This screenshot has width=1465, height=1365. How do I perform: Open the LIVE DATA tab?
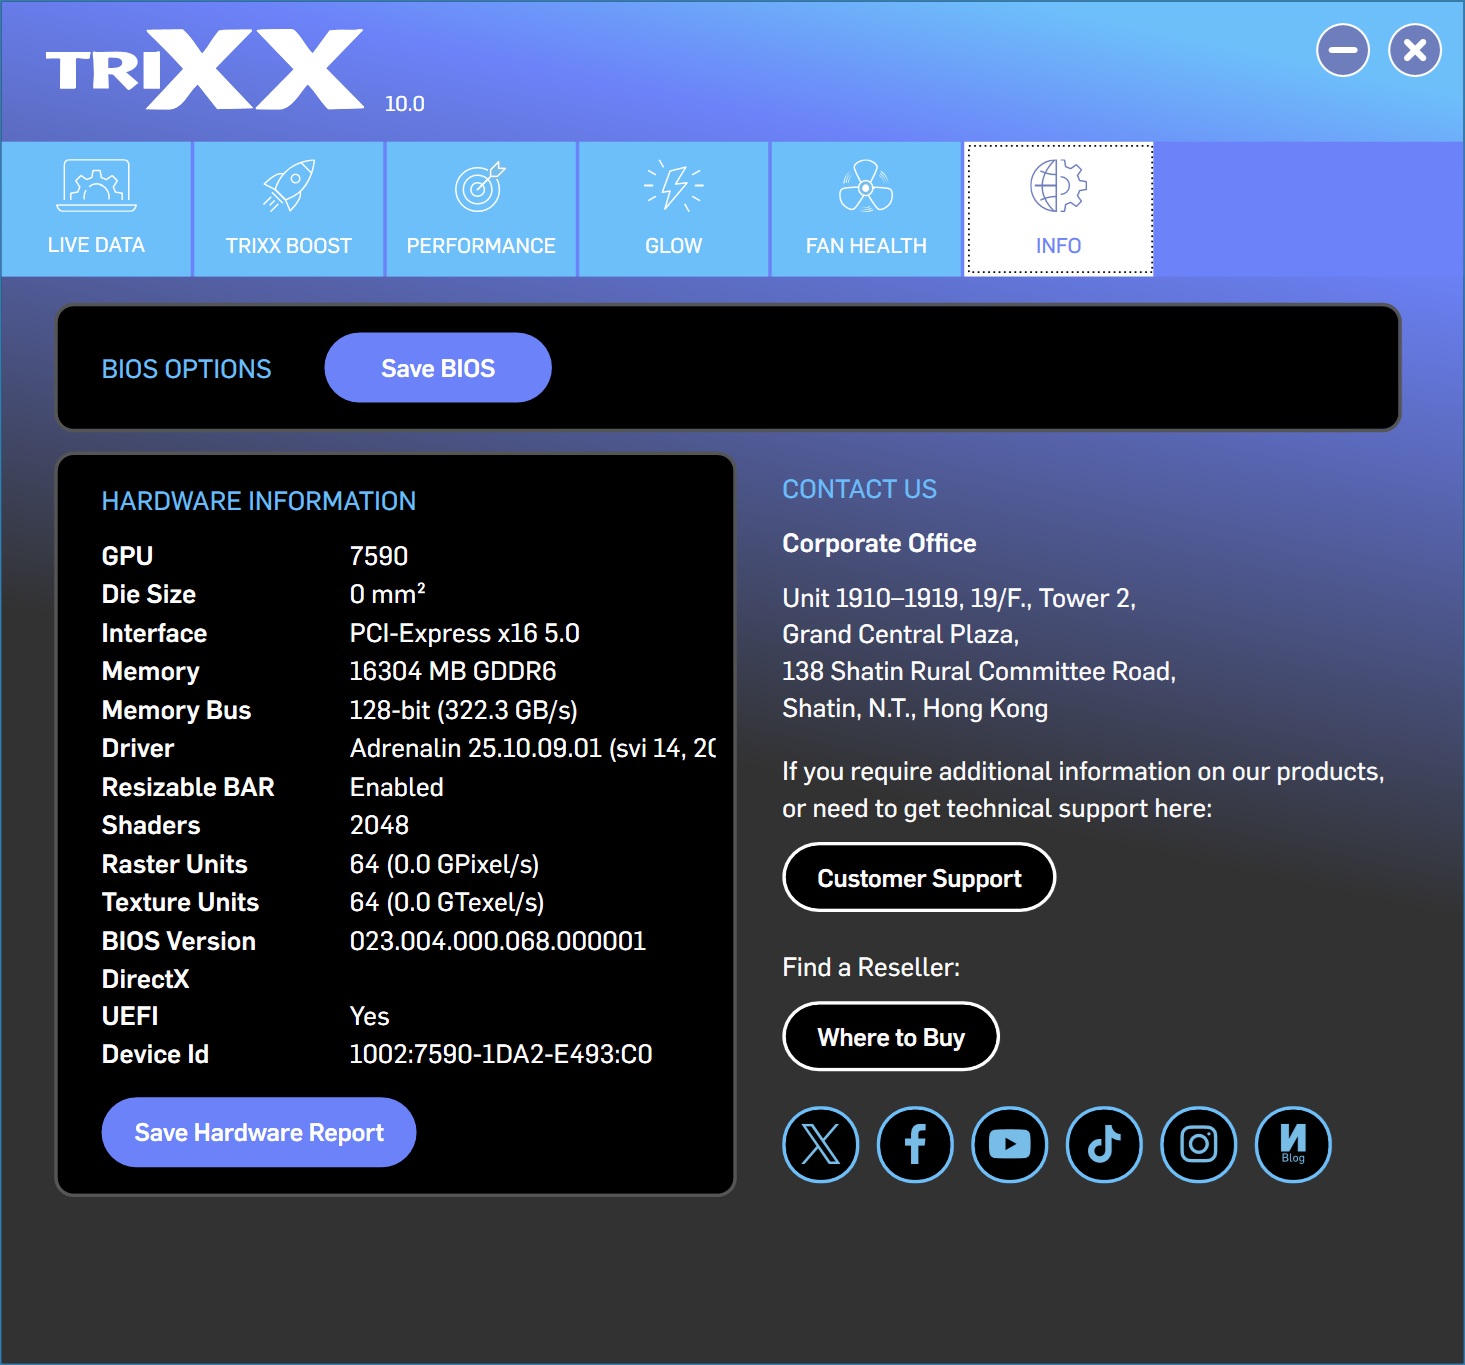click(96, 209)
